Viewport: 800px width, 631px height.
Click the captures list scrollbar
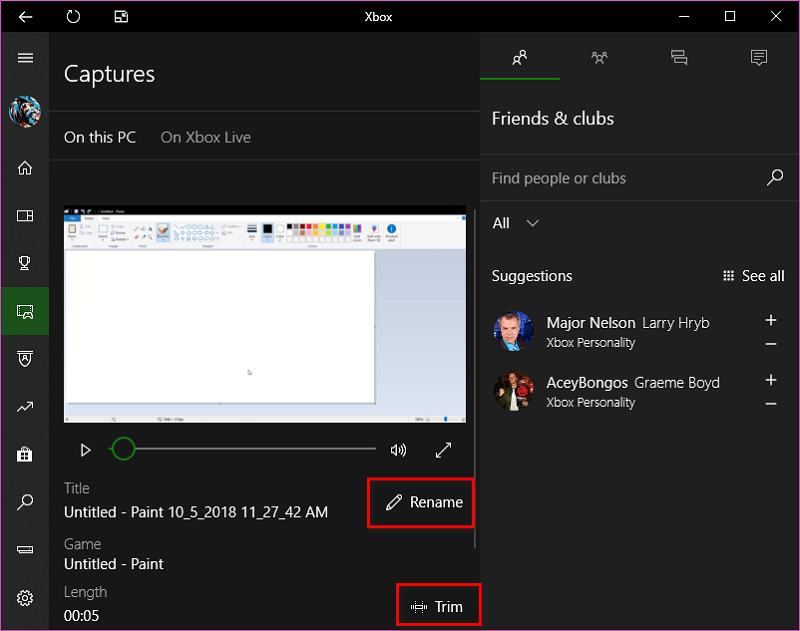click(x=475, y=377)
